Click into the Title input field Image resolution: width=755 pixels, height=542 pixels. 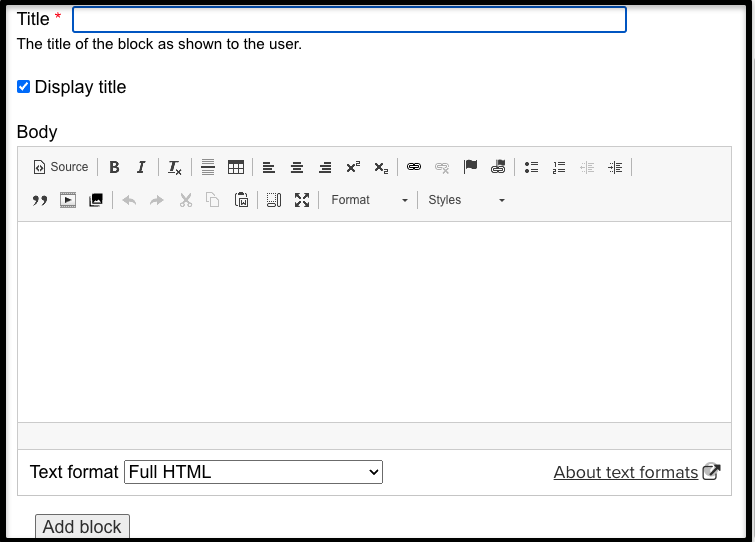click(349, 19)
